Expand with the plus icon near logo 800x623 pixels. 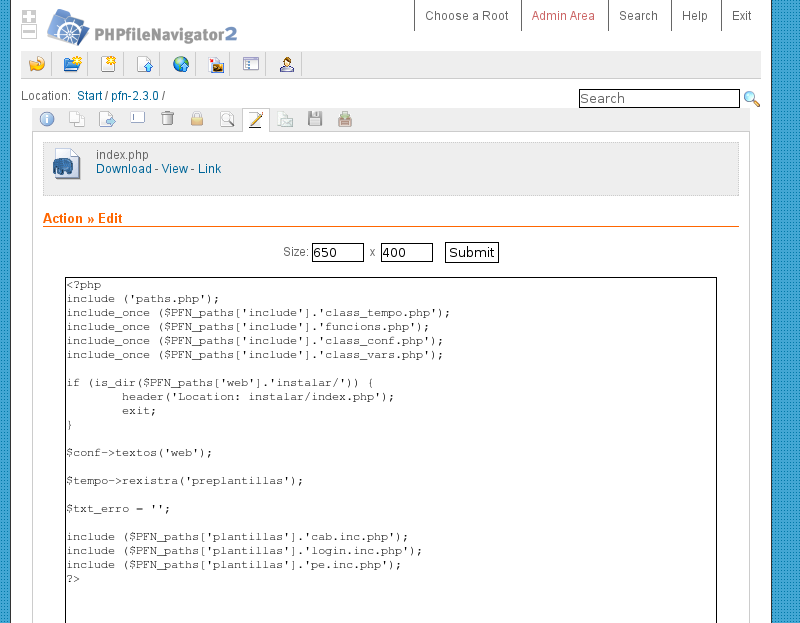[29, 17]
